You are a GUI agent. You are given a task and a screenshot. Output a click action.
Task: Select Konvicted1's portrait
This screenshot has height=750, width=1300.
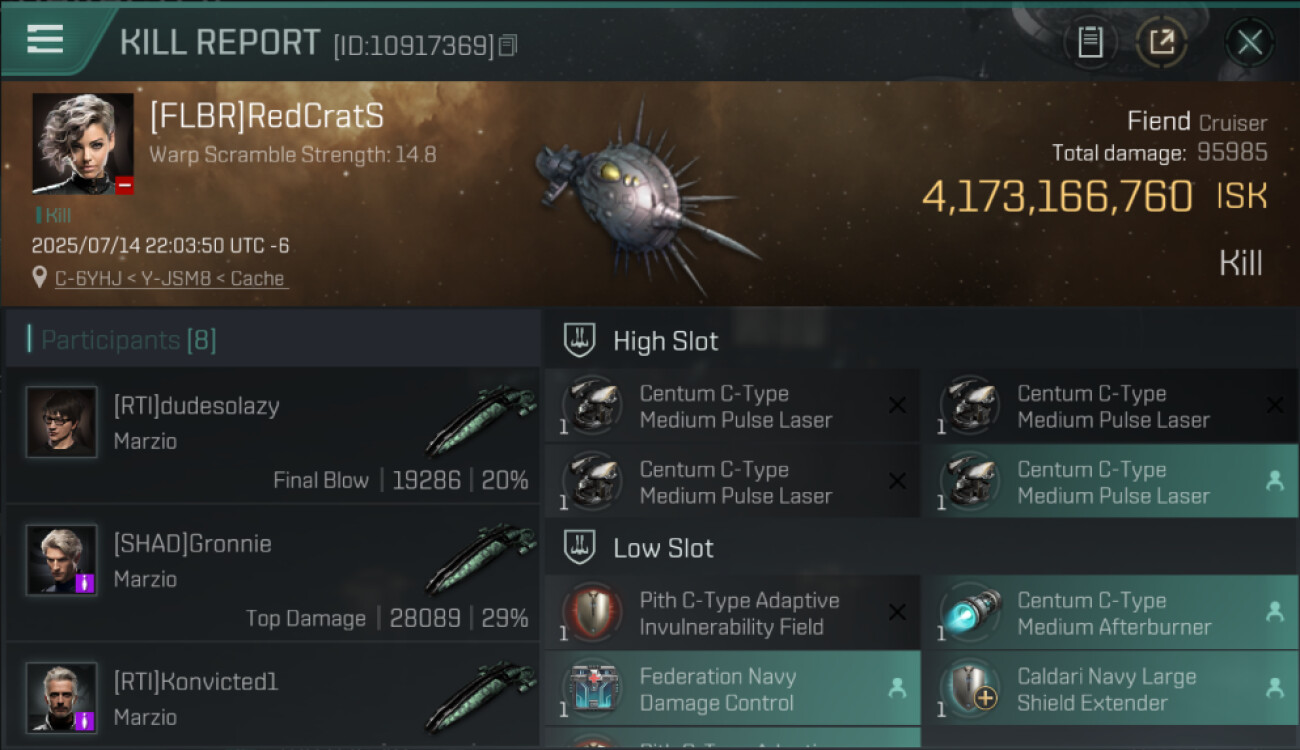62,697
